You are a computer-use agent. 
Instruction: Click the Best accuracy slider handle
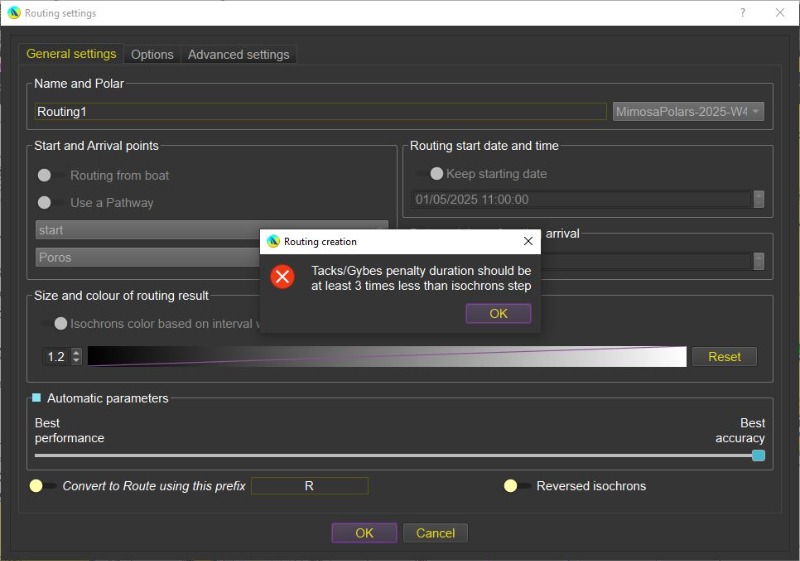coord(758,455)
